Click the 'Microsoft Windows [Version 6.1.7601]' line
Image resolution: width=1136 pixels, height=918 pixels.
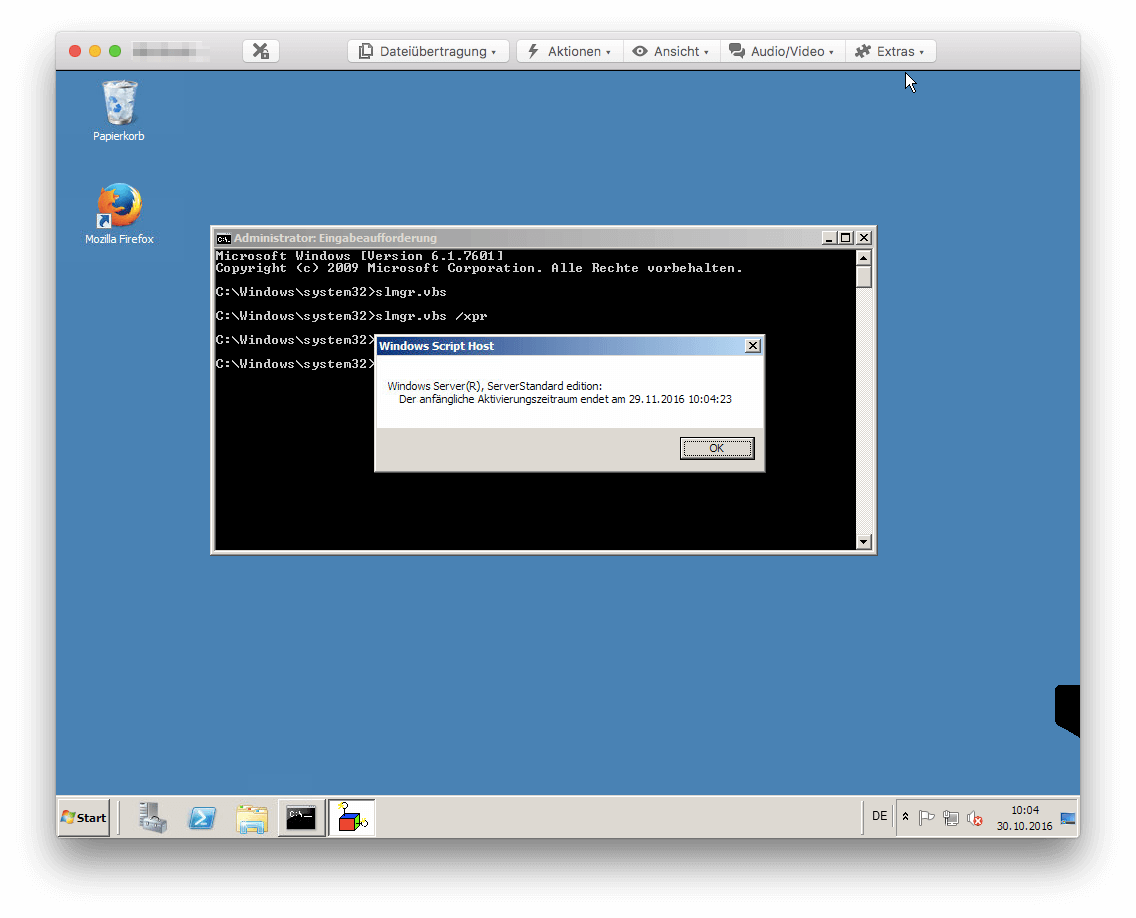359,256
